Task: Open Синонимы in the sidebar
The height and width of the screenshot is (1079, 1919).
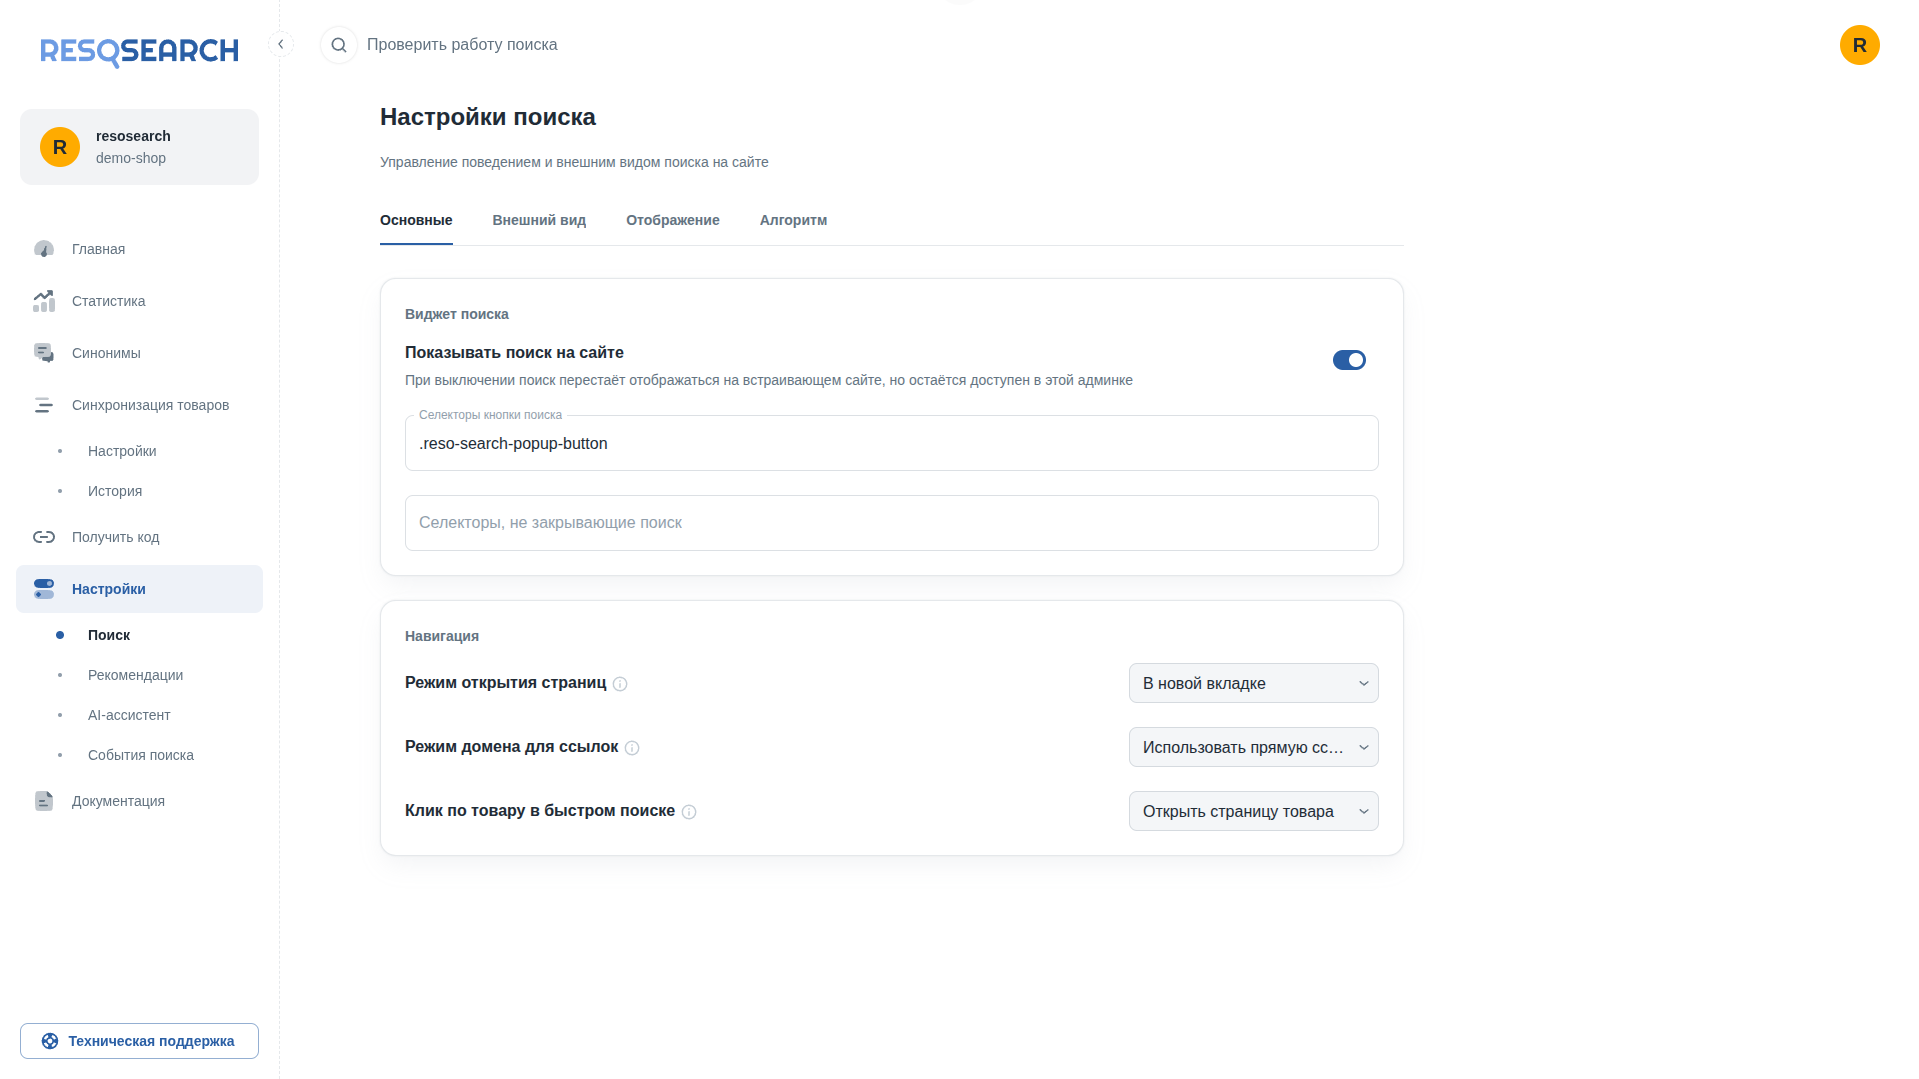Action: click(139, 353)
